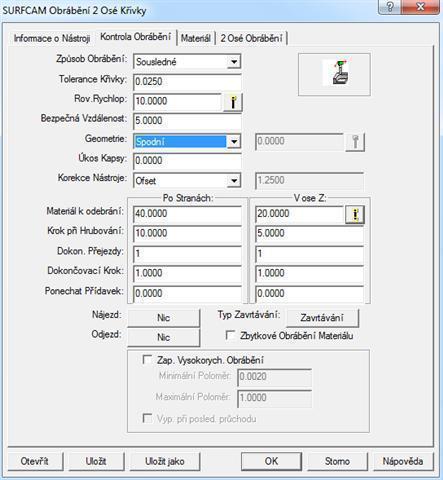Open the Způsob Obrábění dropdown
The image size is (443, 480).
[234, 62]
